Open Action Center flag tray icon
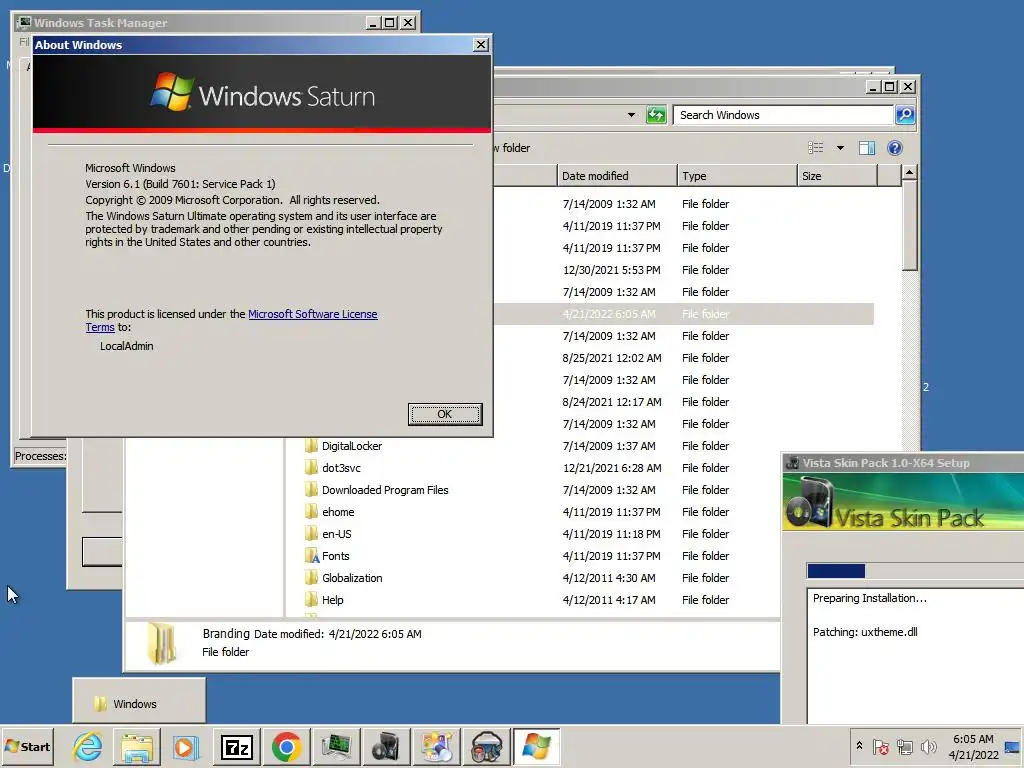Viewport: 1024px width, 768px height. pyautogui.click(x=880, y=746)
